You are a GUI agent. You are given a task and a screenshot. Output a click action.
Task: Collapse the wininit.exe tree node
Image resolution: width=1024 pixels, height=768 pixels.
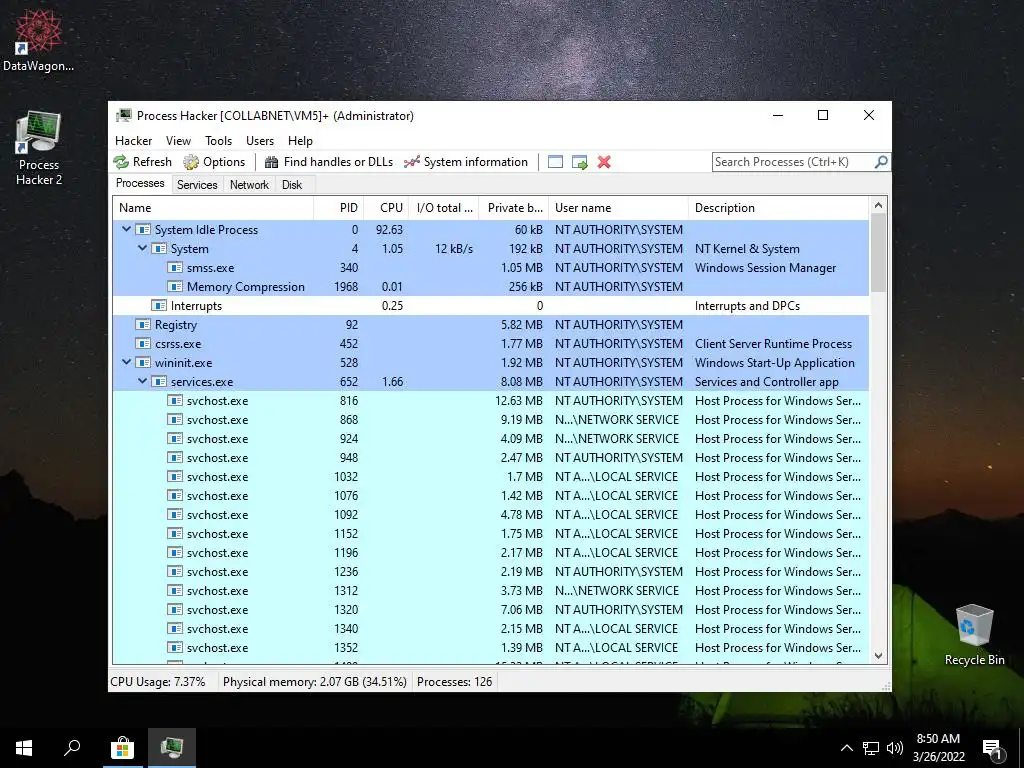127,362
